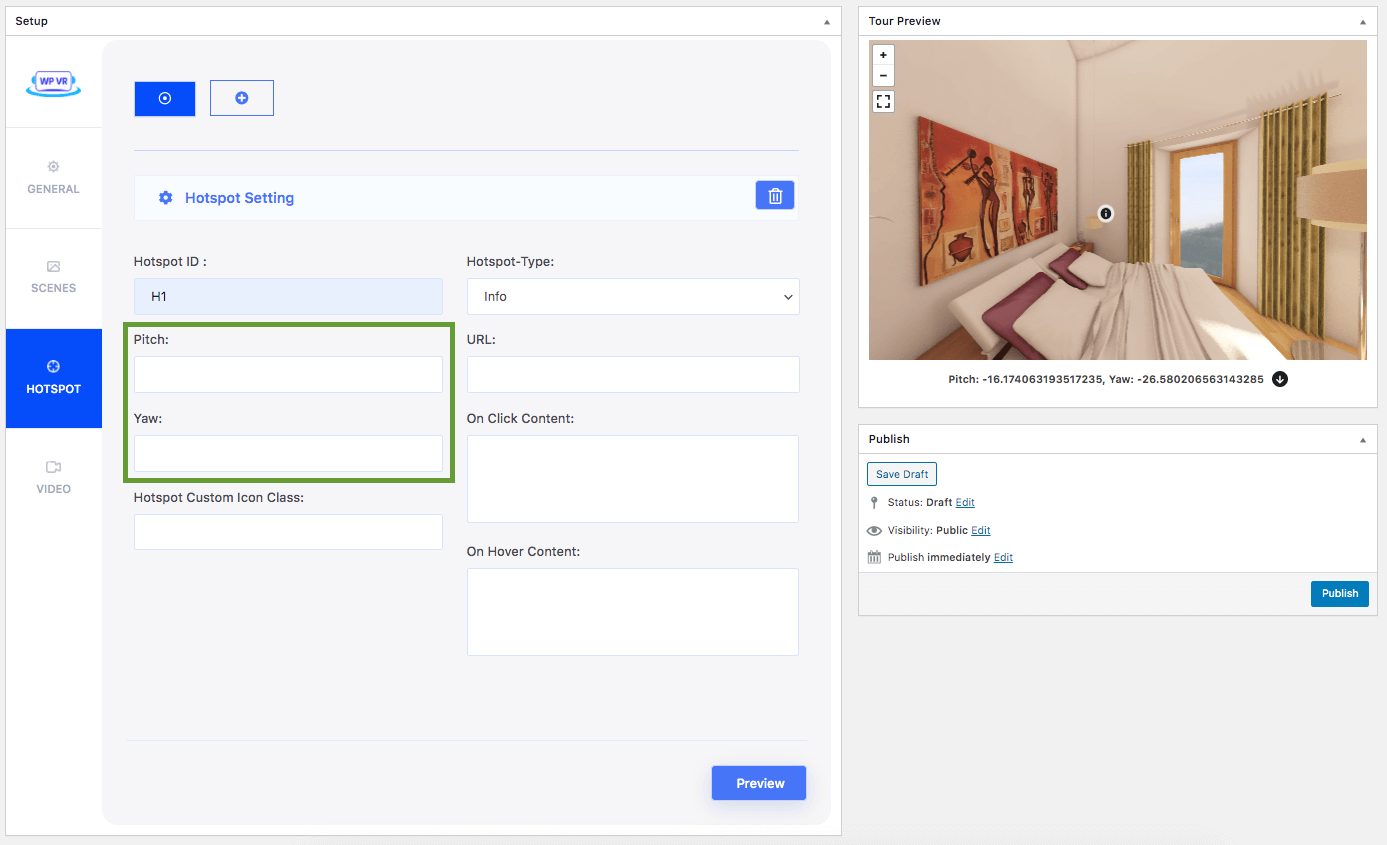Focus the Hotspot ID field
This screenshot has width=1387, height=845.
tap(288, 296)
